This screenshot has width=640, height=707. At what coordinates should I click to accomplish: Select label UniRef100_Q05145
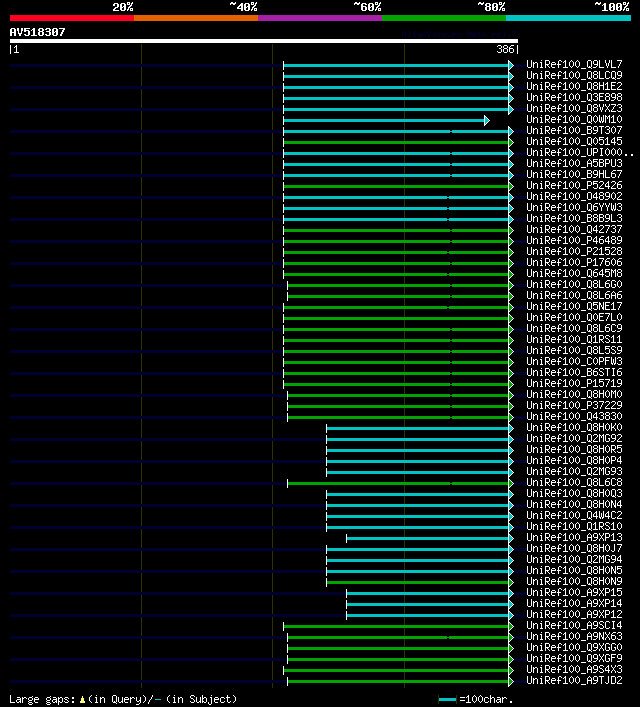[x=574, y=141]
